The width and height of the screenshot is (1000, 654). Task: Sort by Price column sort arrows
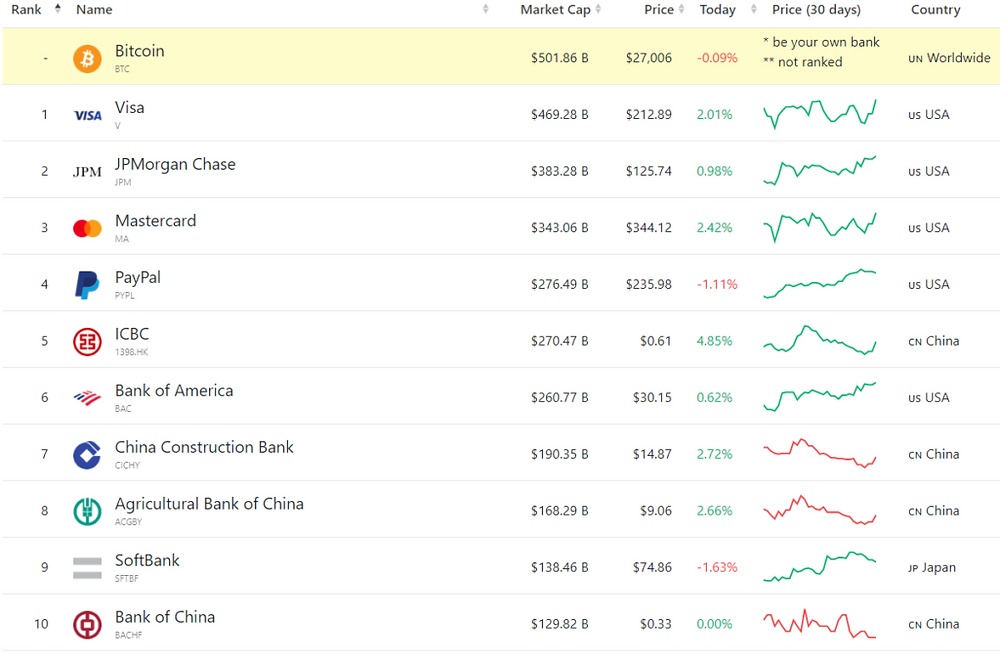(681, 9)
